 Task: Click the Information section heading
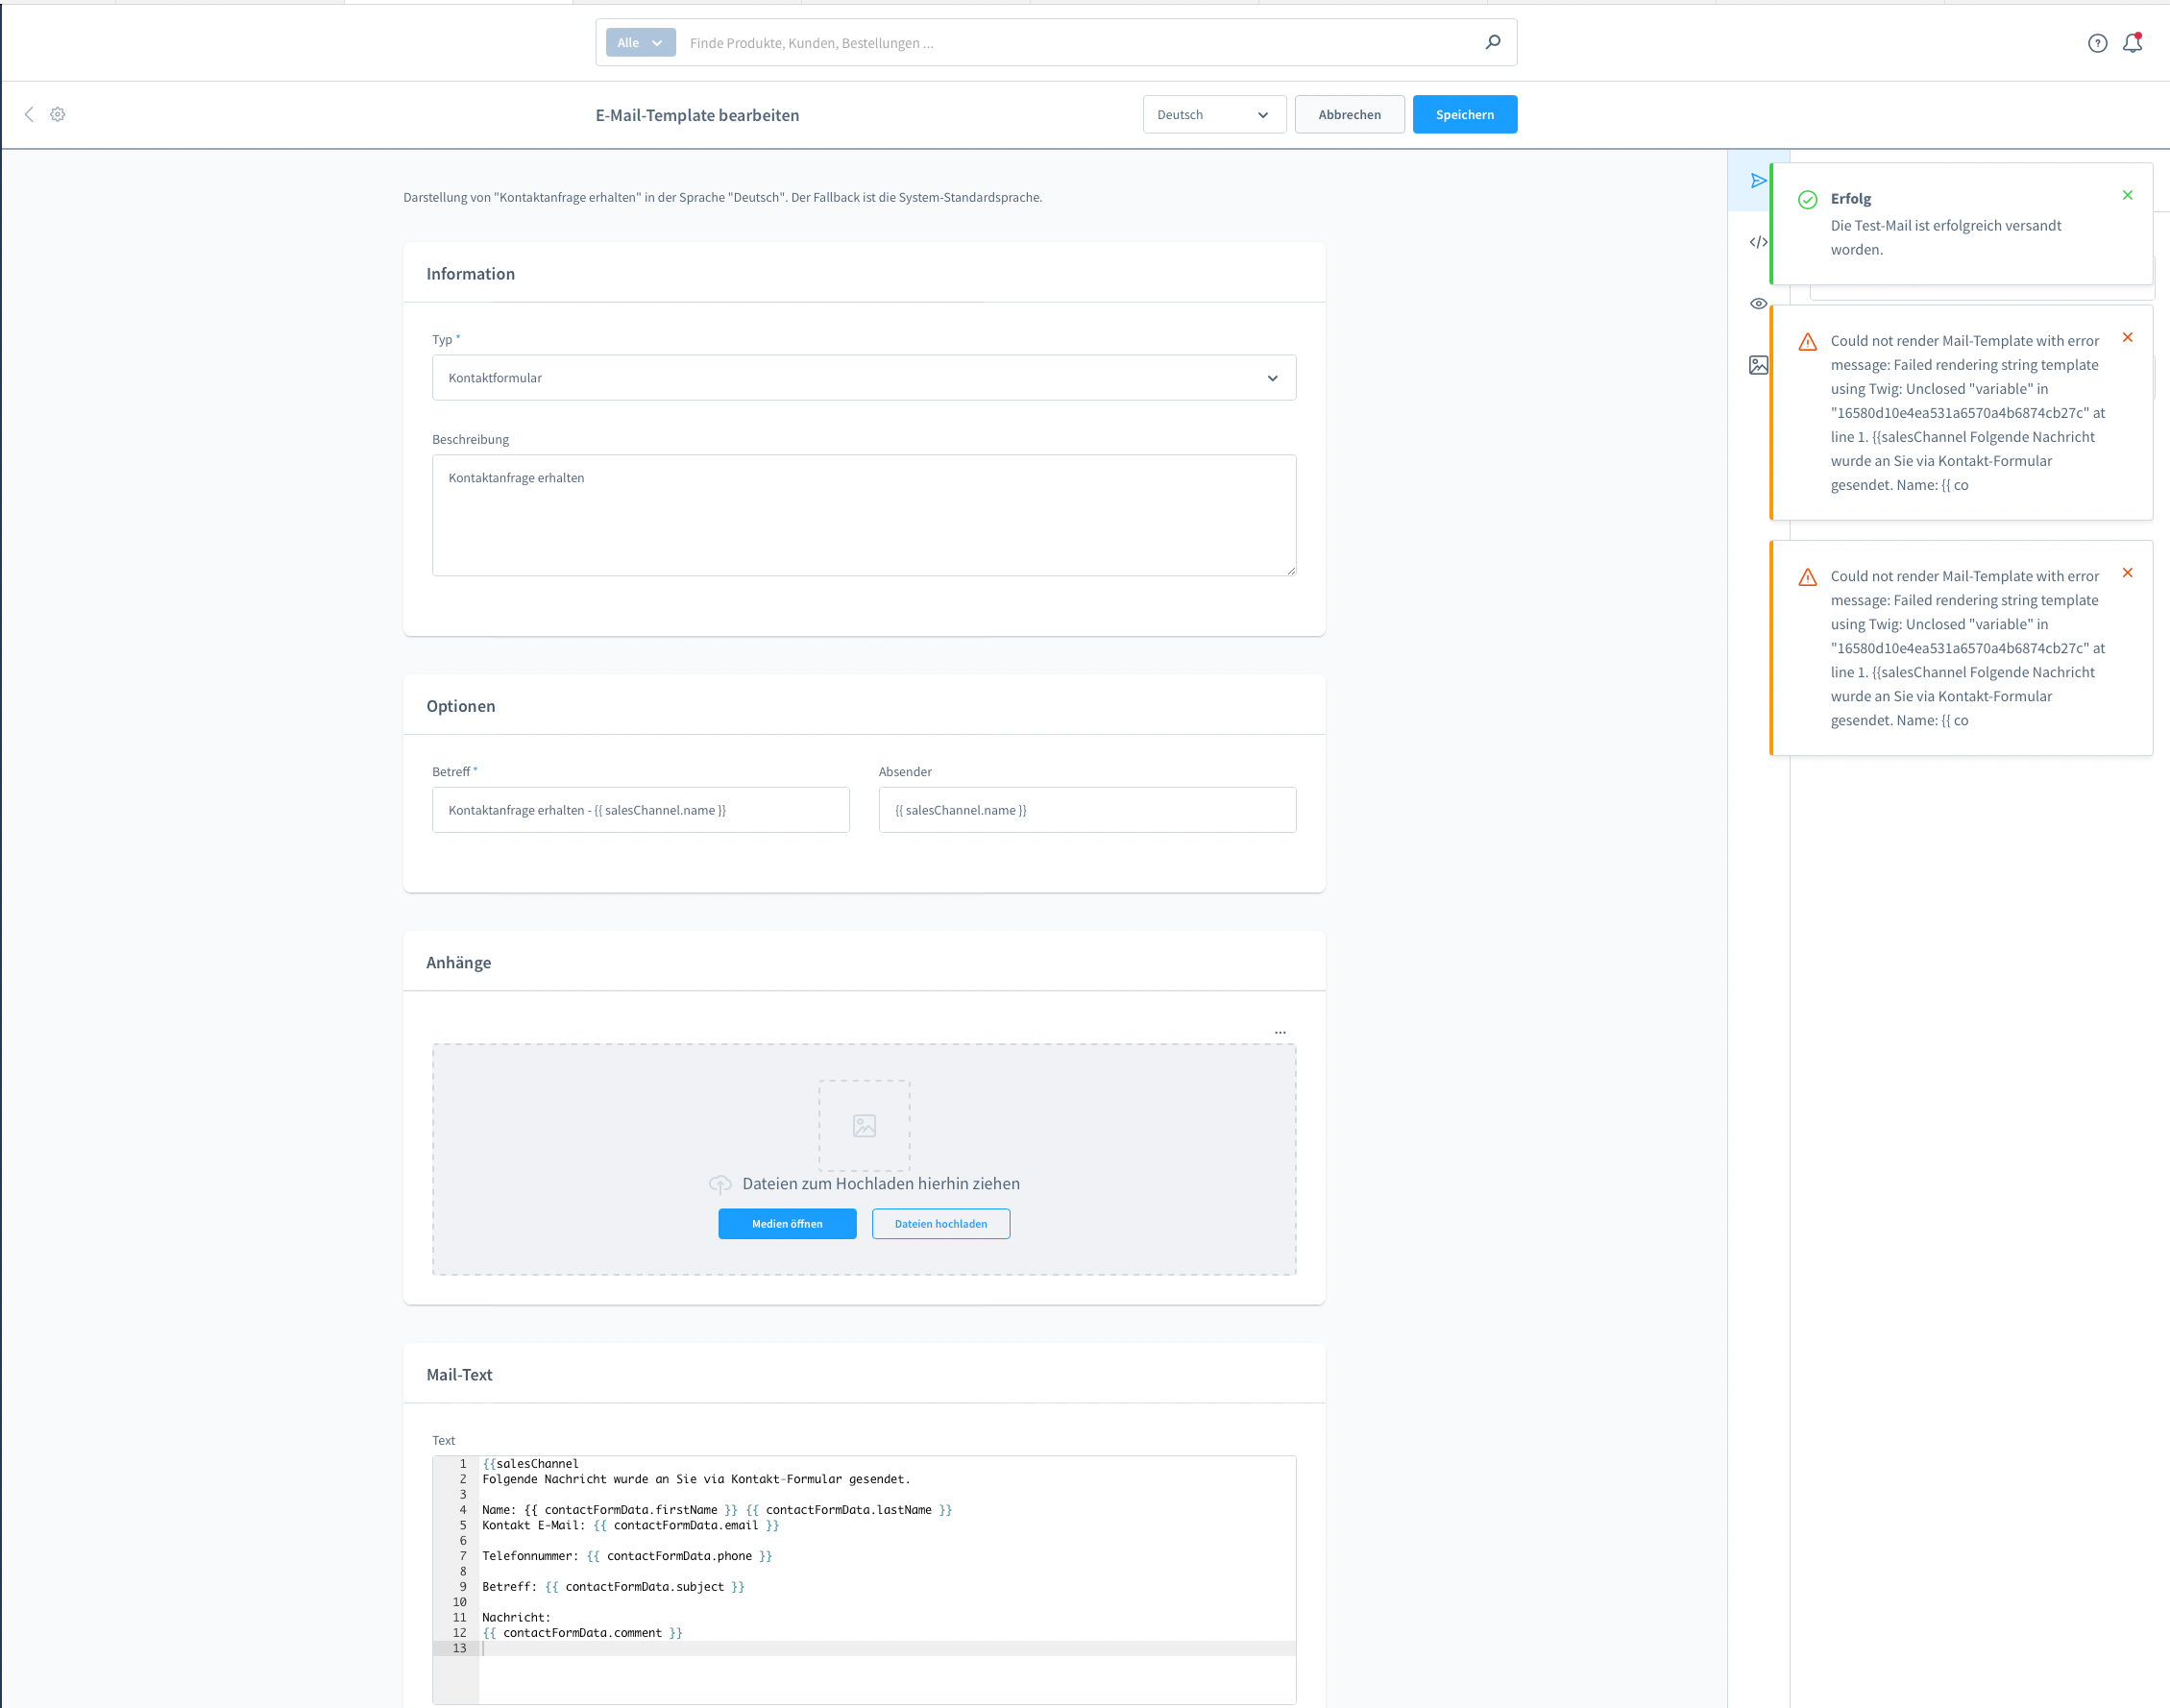[x=470, y=274]
